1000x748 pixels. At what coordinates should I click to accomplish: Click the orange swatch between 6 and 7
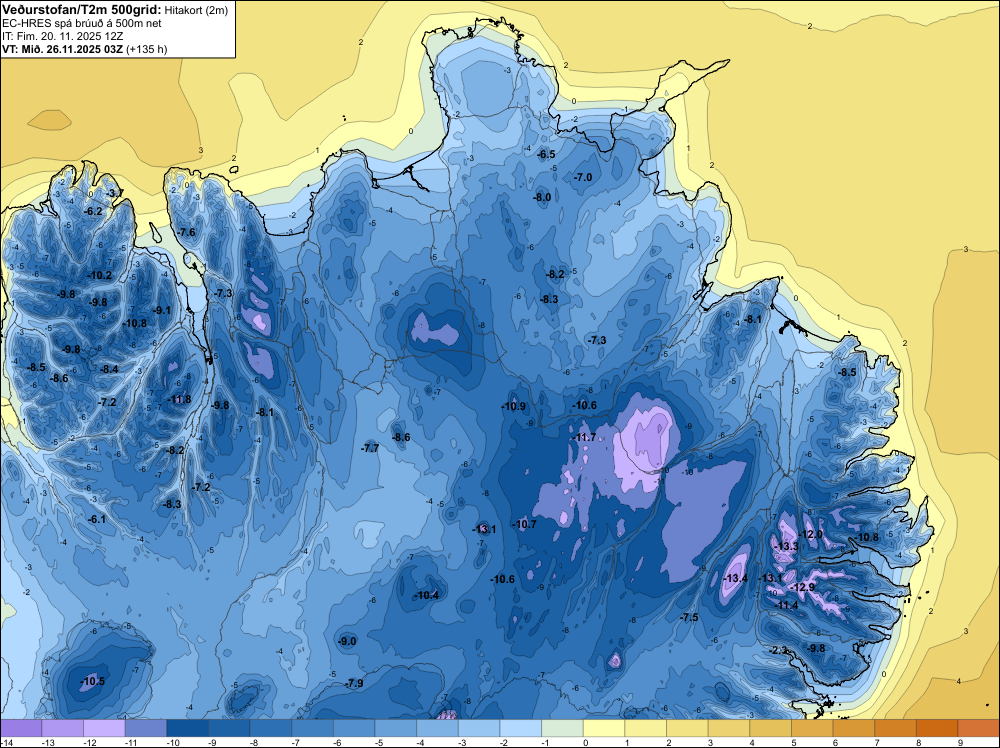(x=855, y=728)
